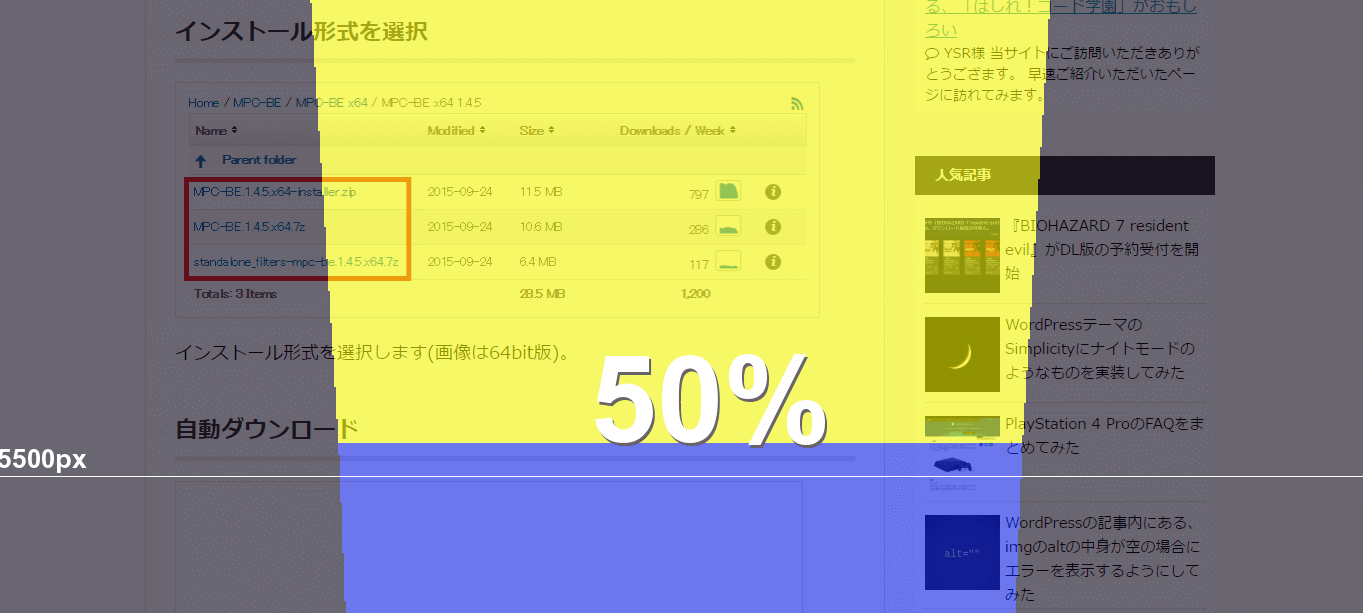Click the 2015-09-24 date in the installer.zip row
Viewport: 1363px width, 613px height.
coord(460,191)
